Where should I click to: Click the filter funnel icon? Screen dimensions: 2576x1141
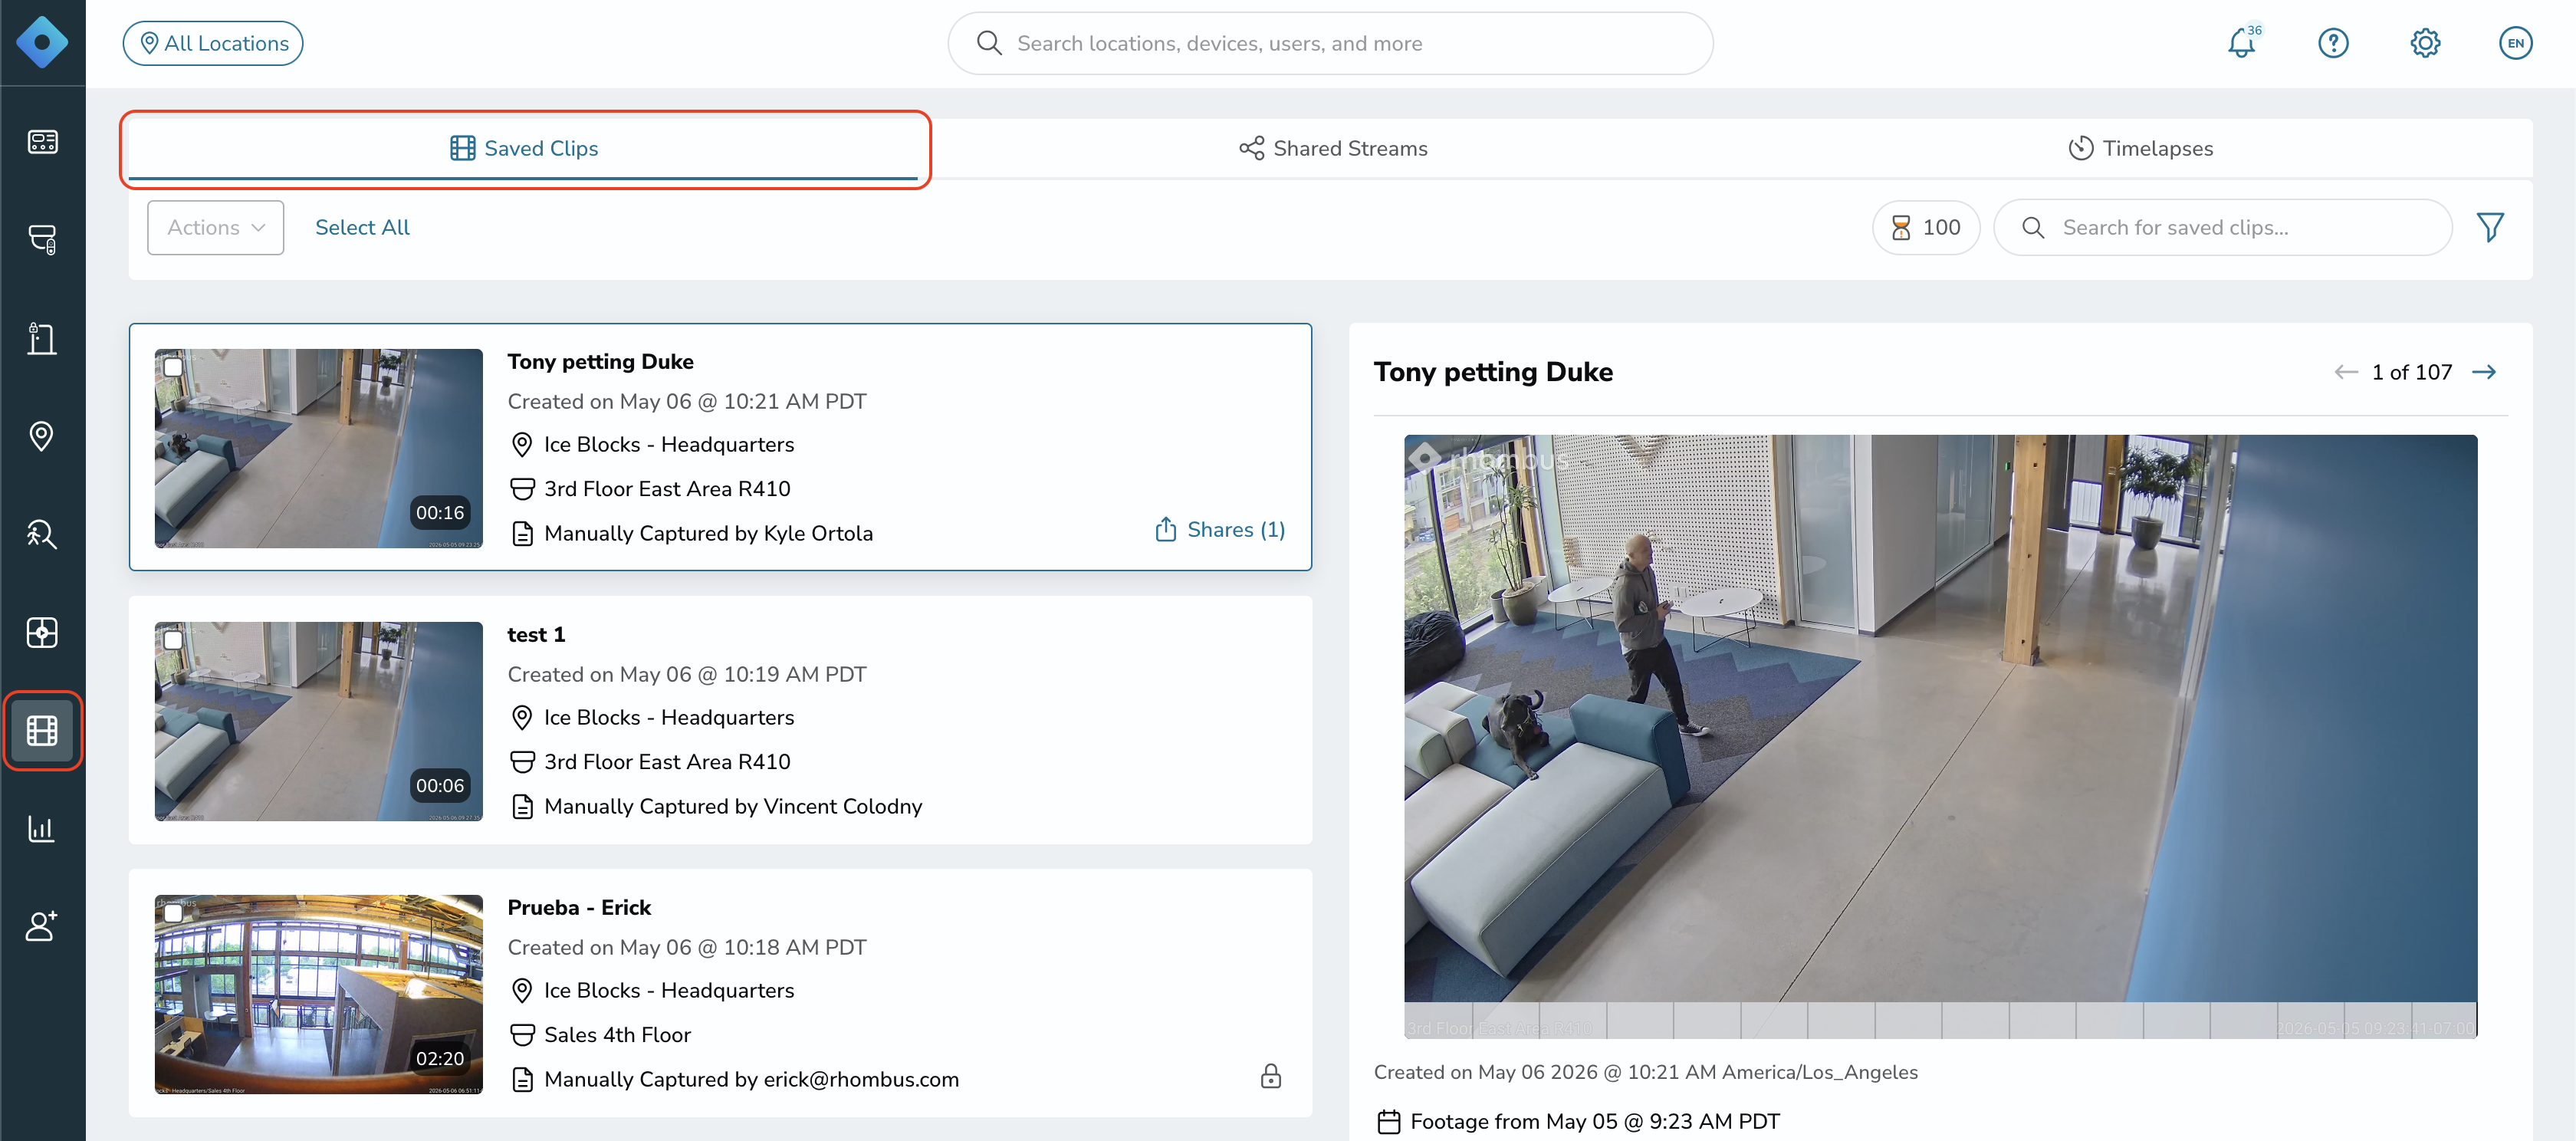tap(2490, 227)
